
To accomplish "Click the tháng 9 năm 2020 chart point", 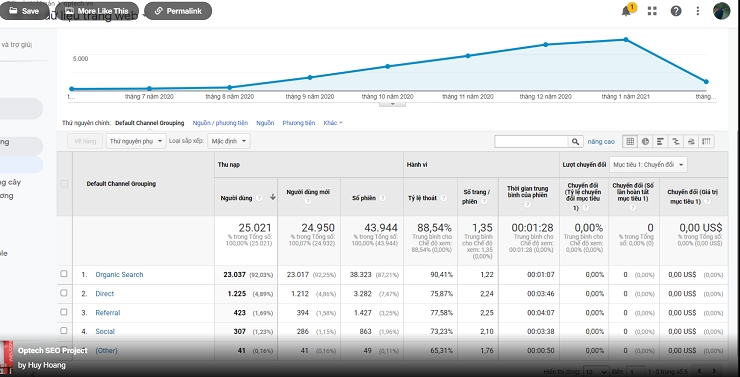I will 310,77.
